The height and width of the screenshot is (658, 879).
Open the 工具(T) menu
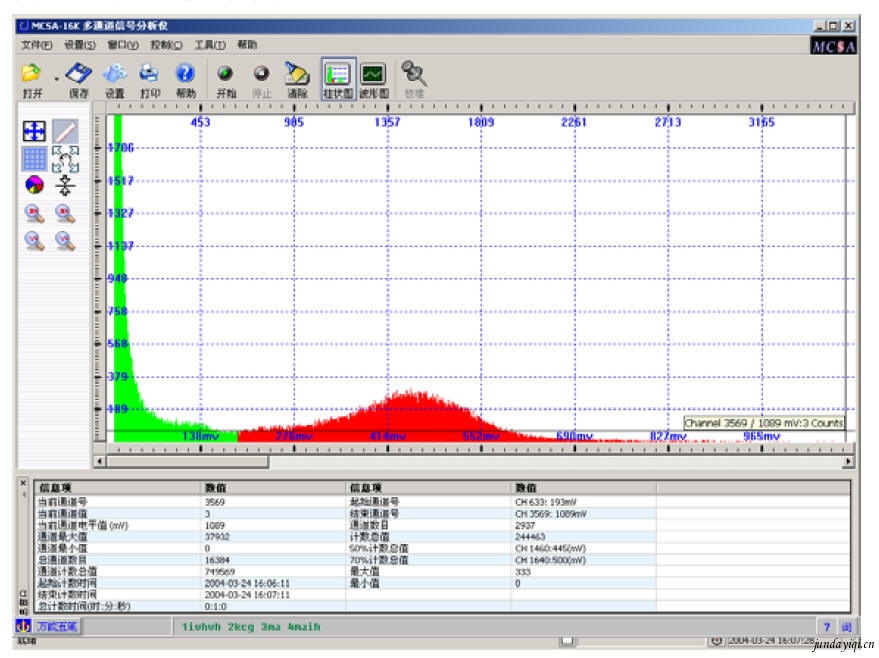(x=209, y=45)
